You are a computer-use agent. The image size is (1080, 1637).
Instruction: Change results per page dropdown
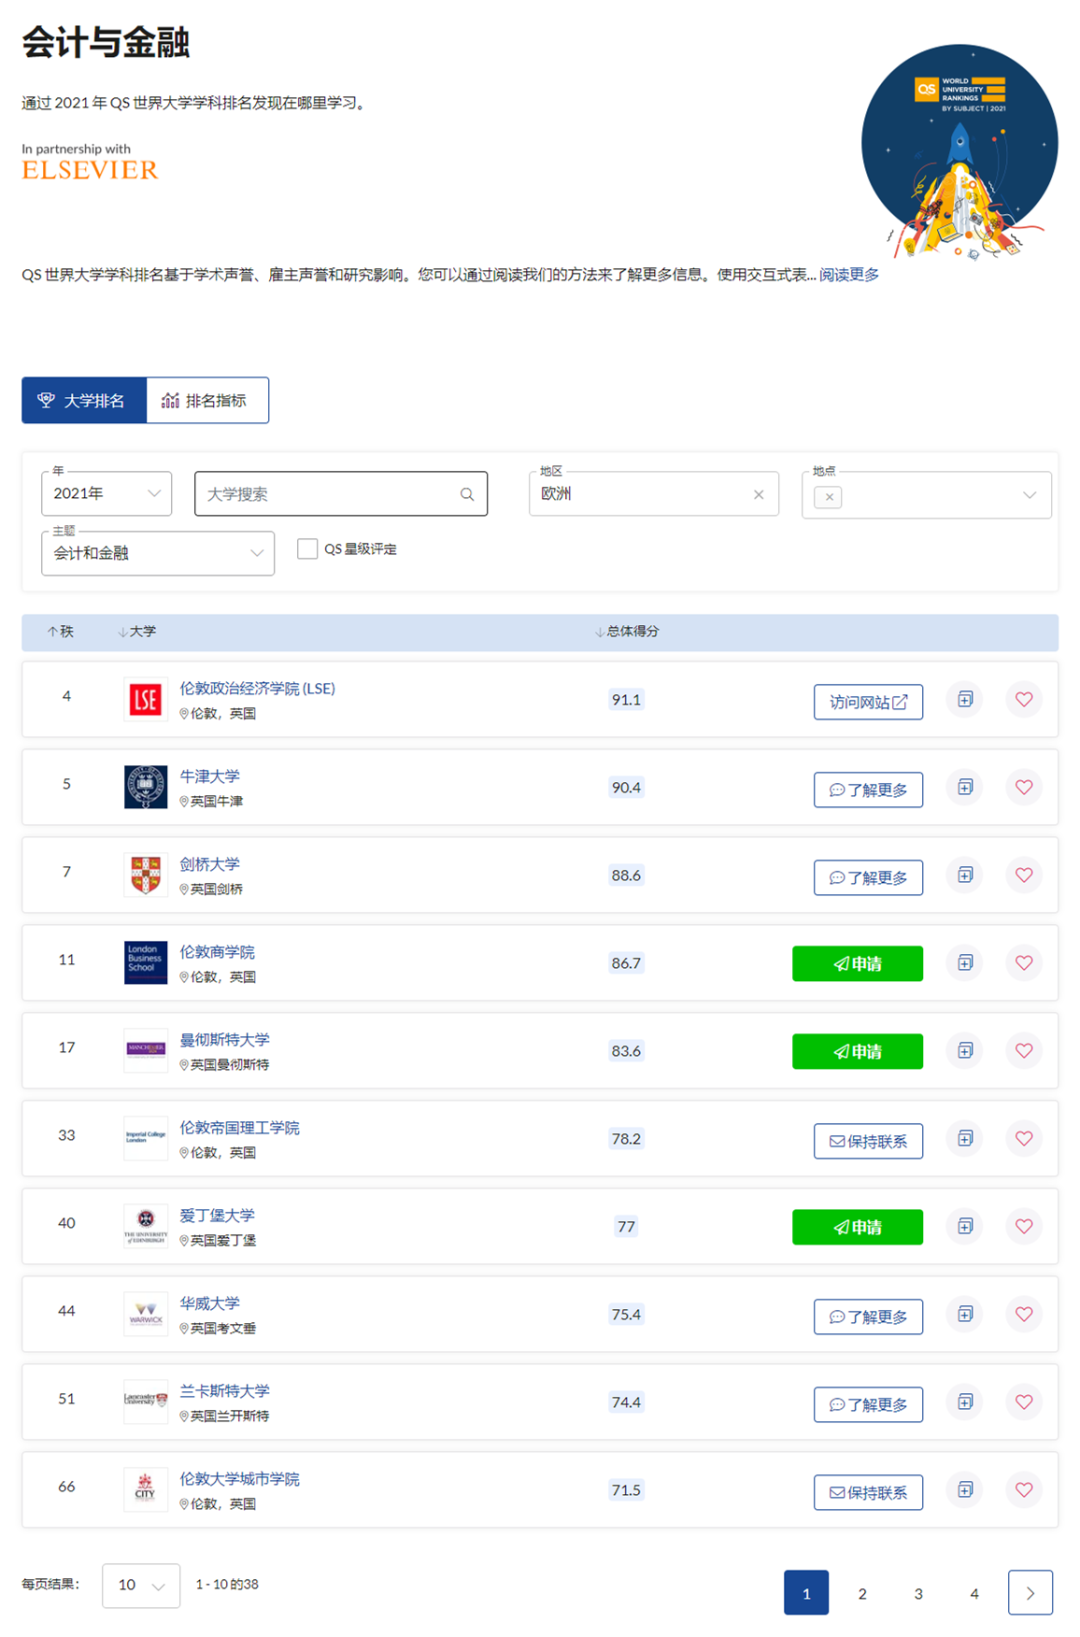pos(141,1585)
